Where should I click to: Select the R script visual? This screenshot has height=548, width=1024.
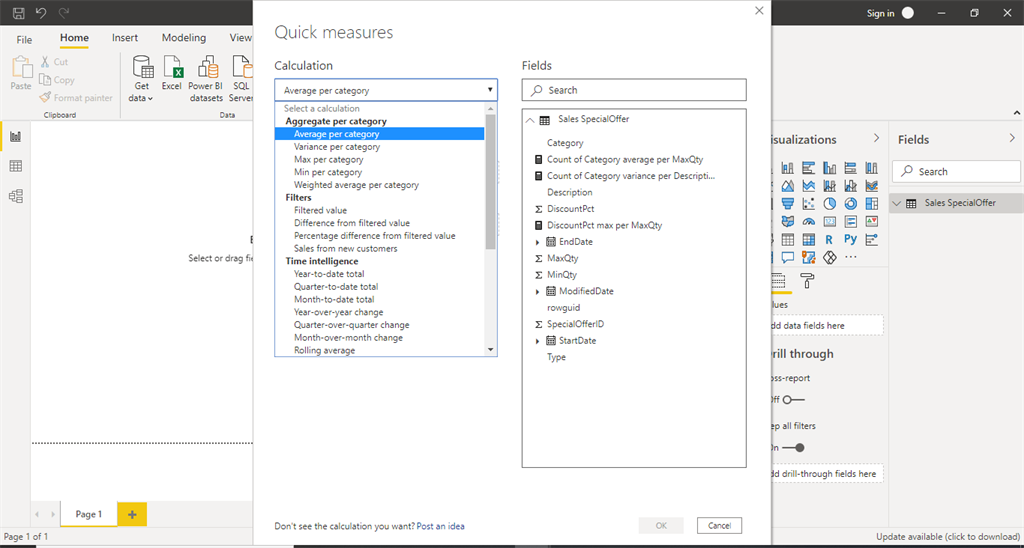click(829, 240)
